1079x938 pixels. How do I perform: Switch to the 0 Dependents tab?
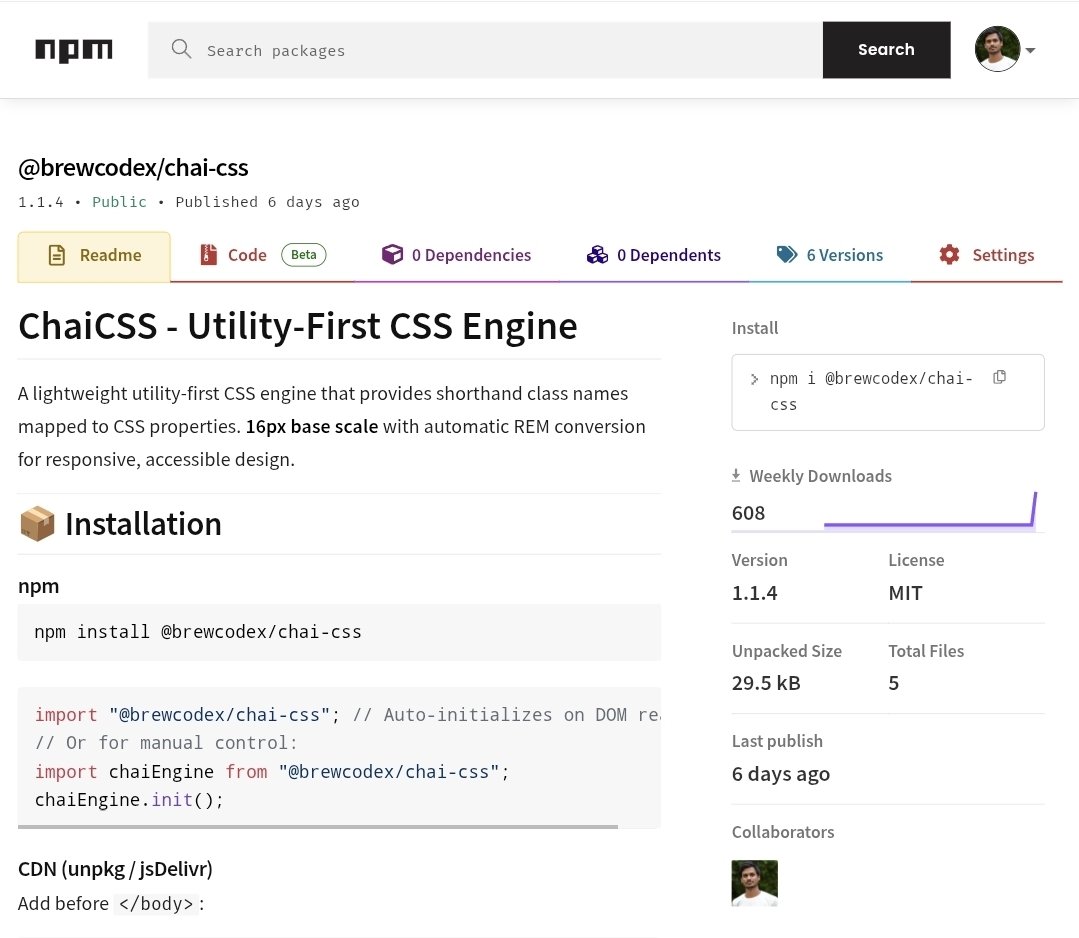click(667, 255)
